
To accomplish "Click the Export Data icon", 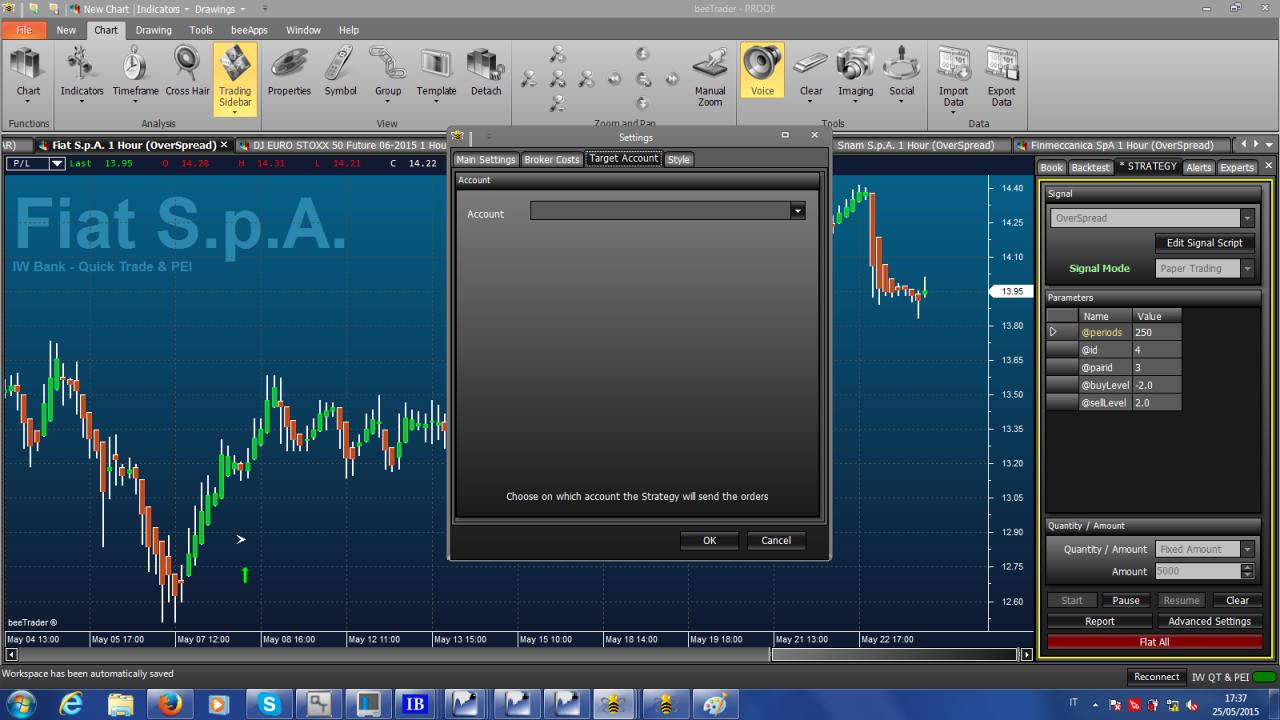I will (1001, 78).
